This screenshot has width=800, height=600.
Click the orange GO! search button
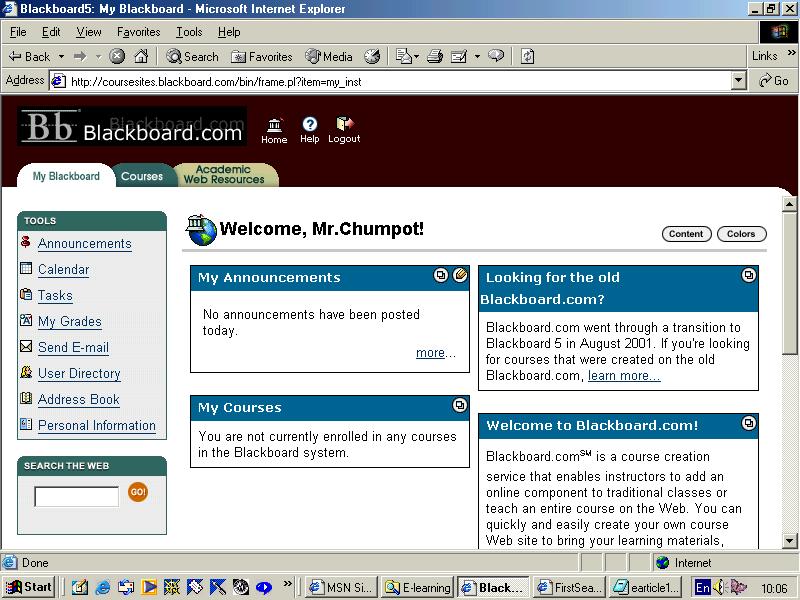point(138,492)
